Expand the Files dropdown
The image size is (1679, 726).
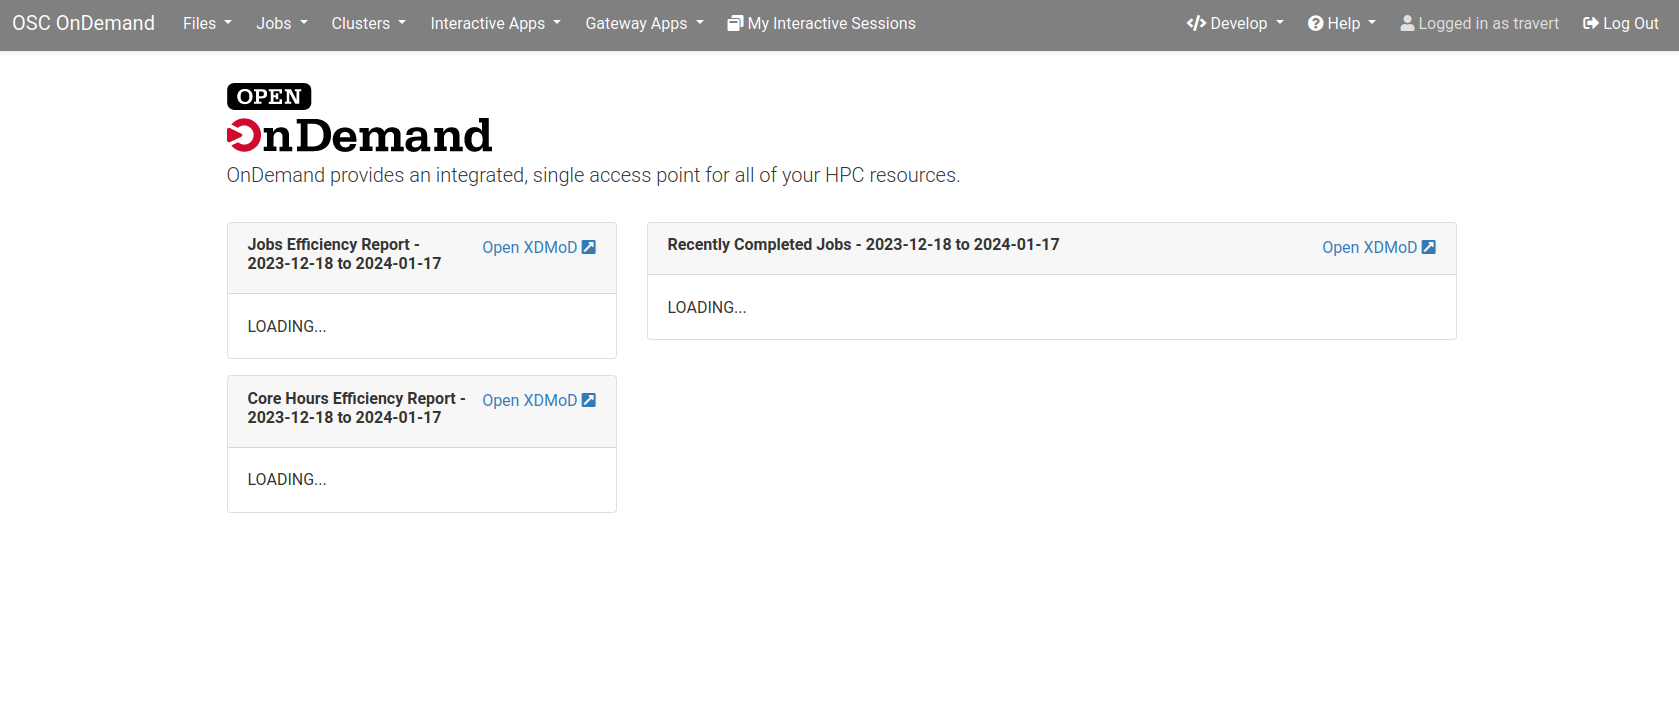tap(207, 23)
